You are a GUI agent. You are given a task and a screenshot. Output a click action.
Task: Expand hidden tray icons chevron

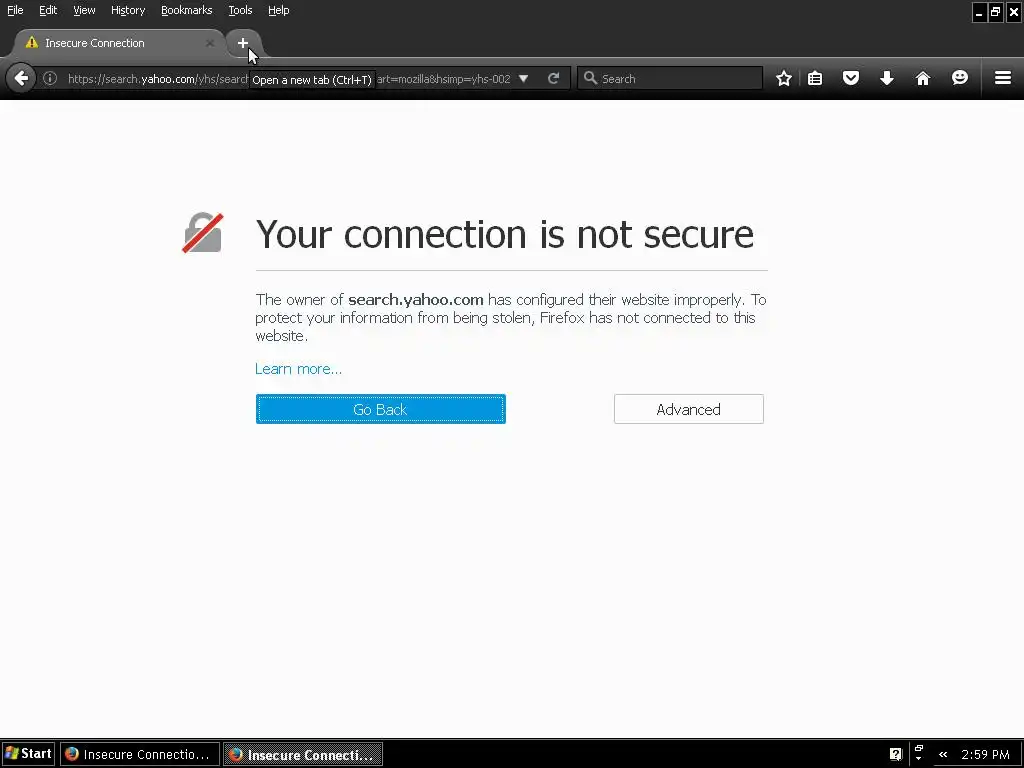point(942,754)
